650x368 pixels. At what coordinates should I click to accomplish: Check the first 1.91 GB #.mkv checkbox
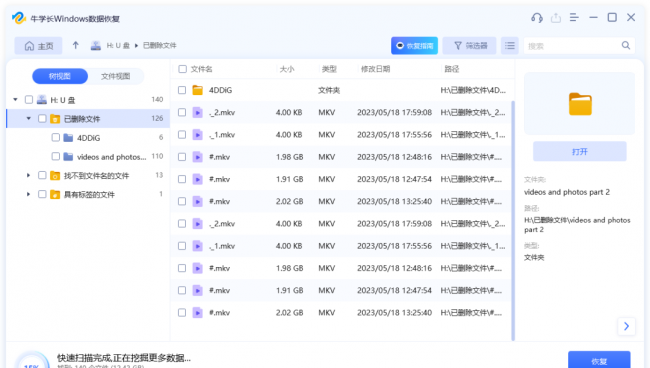[182, 179]
